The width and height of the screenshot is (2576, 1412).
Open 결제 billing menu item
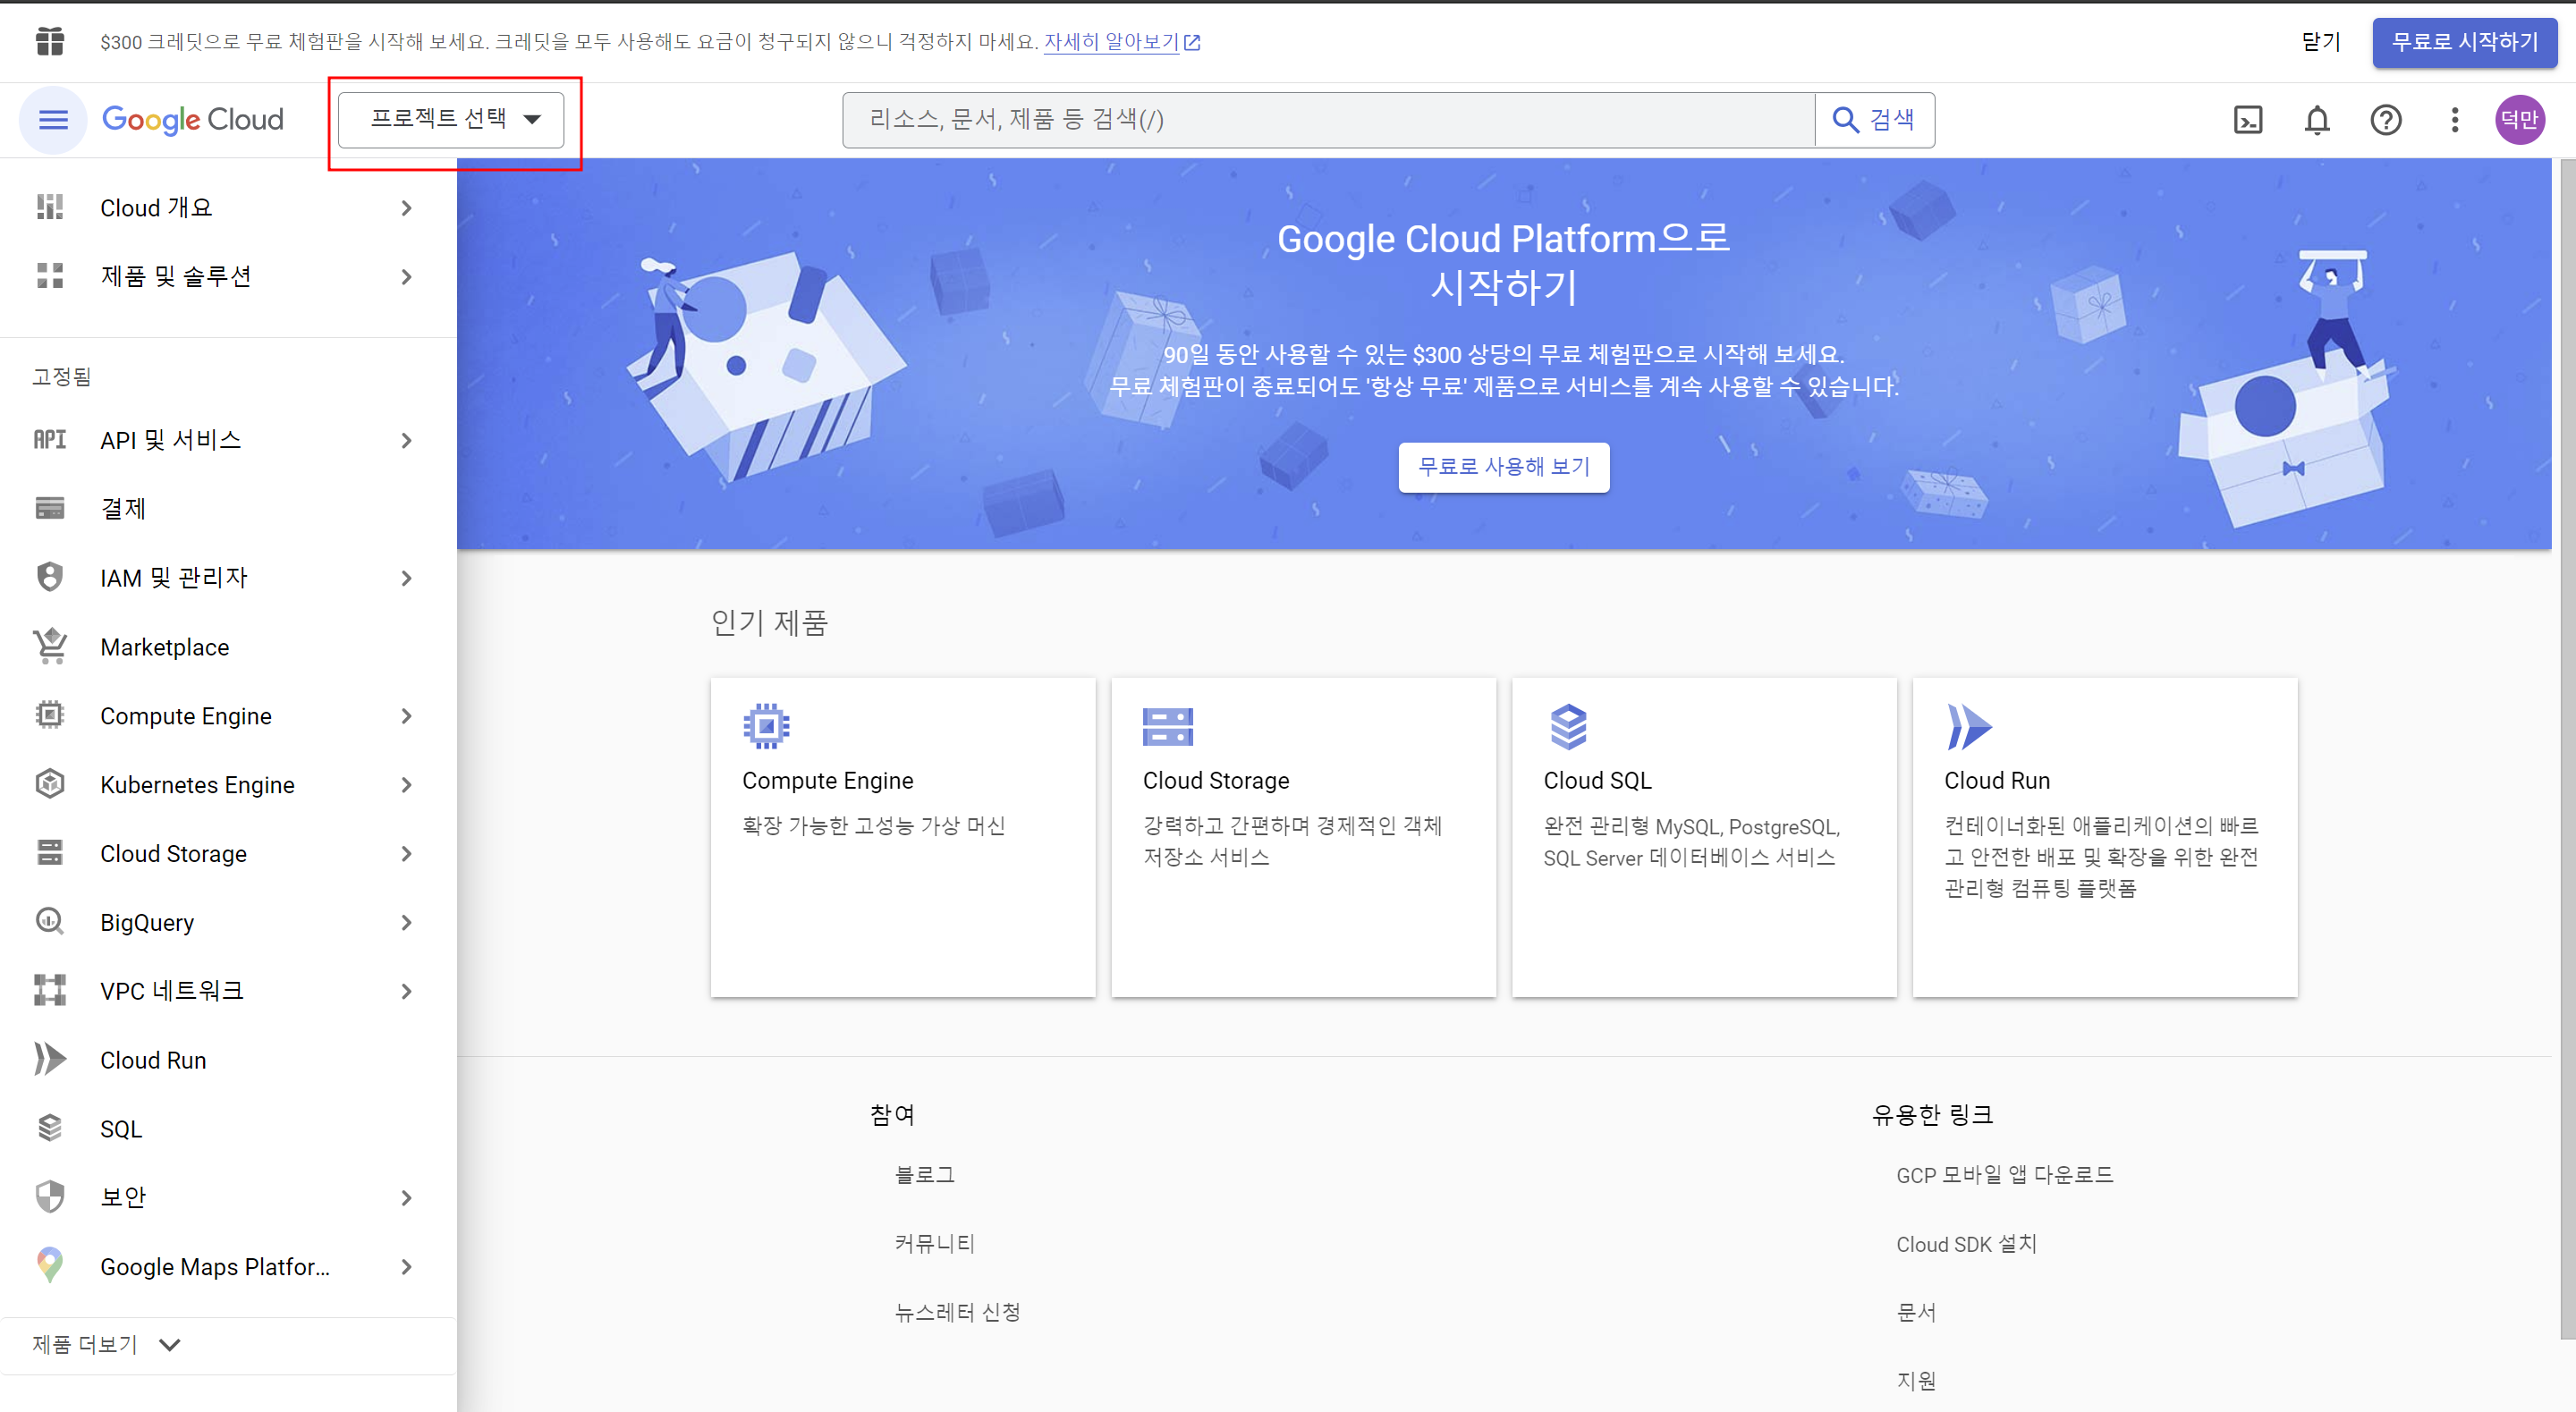123,509
